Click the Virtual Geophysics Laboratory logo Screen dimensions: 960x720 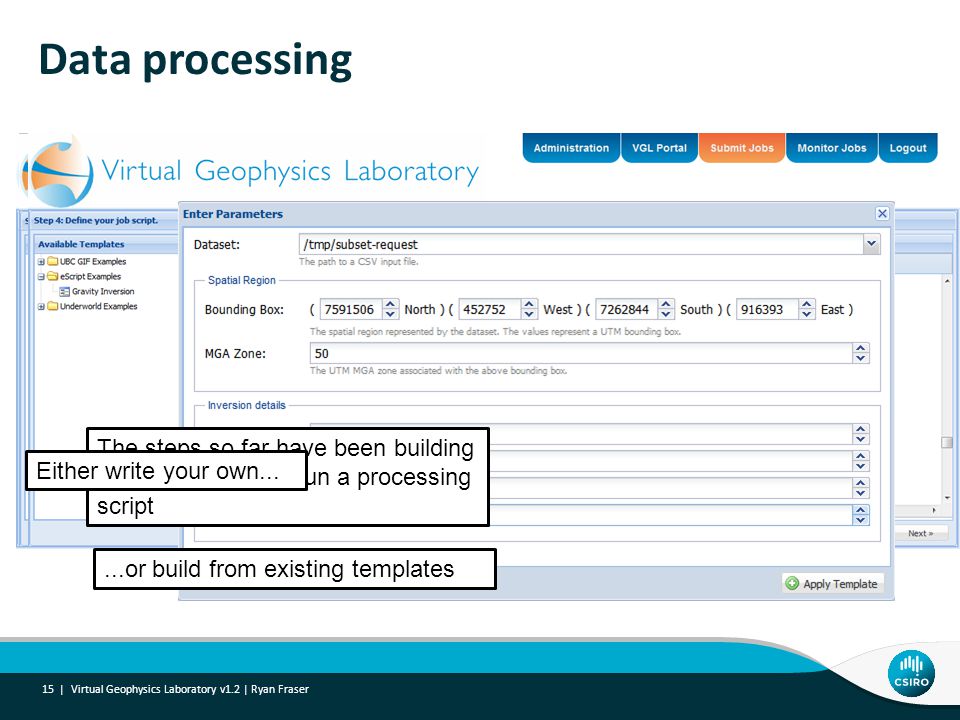[251, 170]
